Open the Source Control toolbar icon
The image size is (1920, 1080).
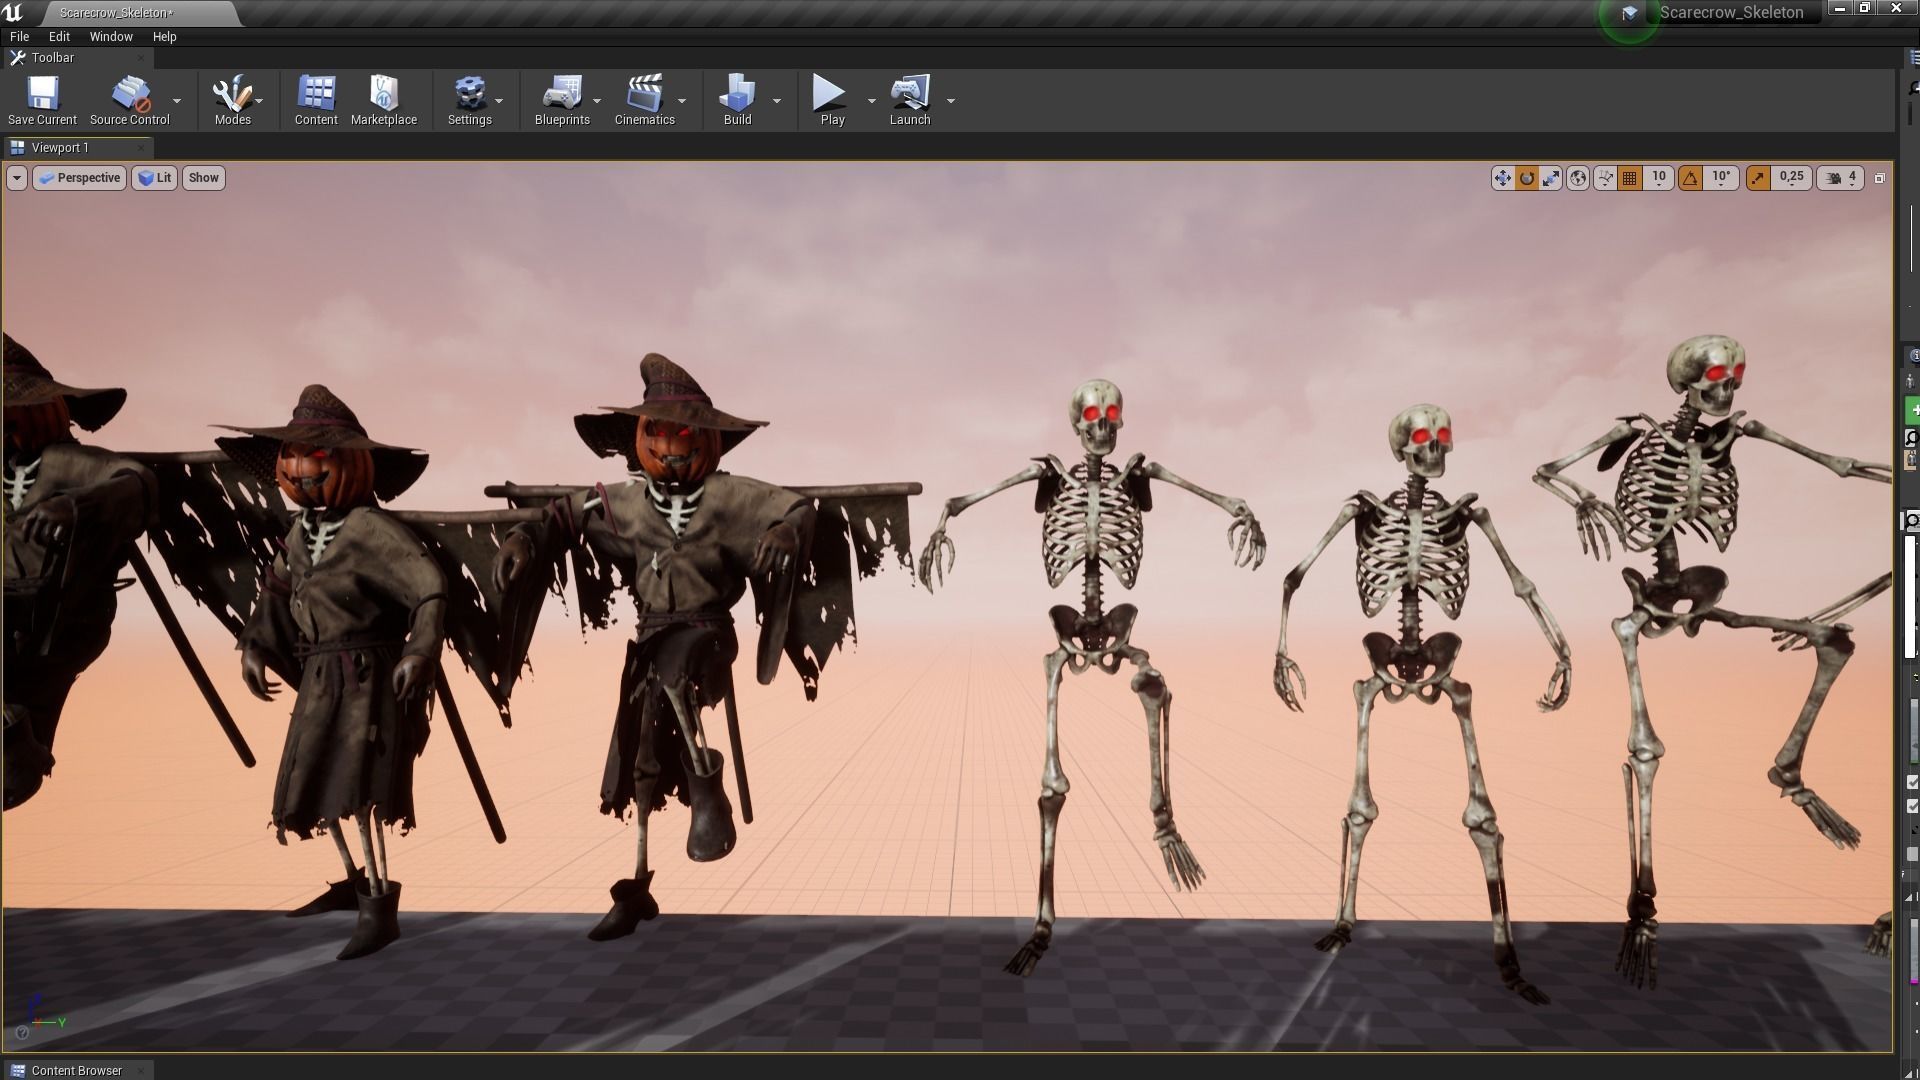[x=130, y=94]
